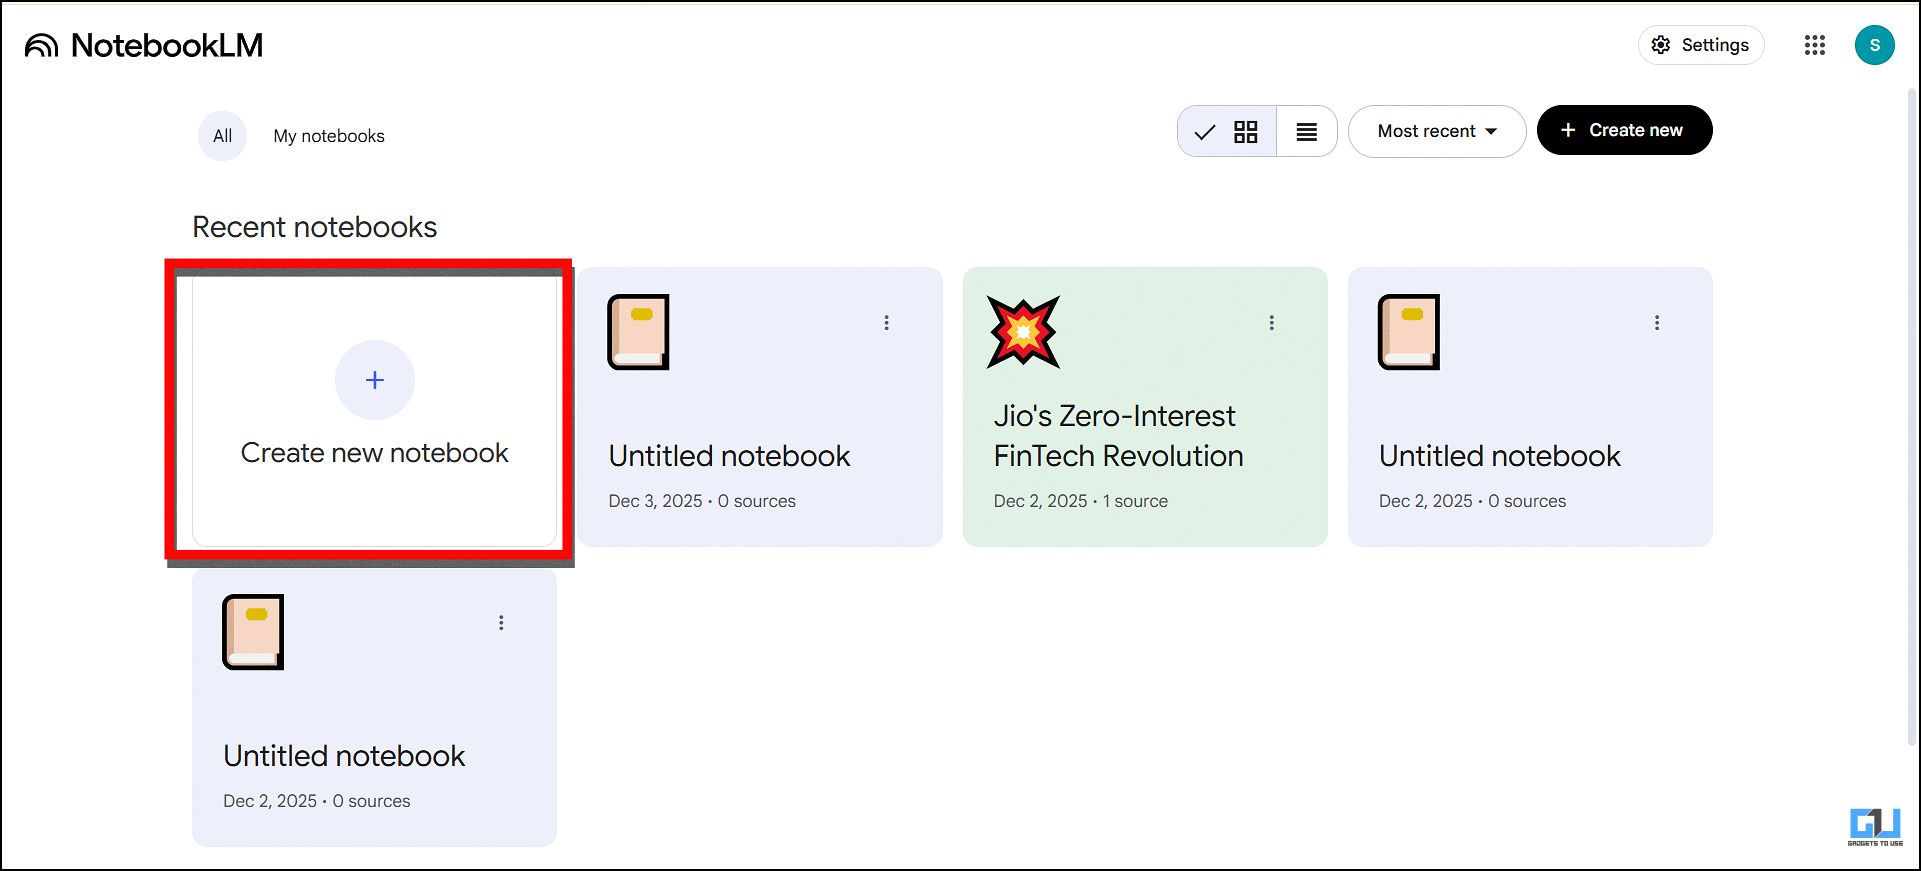Expand the Most recent sort dropdown
Screen dimensions: 1921x871
coord(1436,131)
